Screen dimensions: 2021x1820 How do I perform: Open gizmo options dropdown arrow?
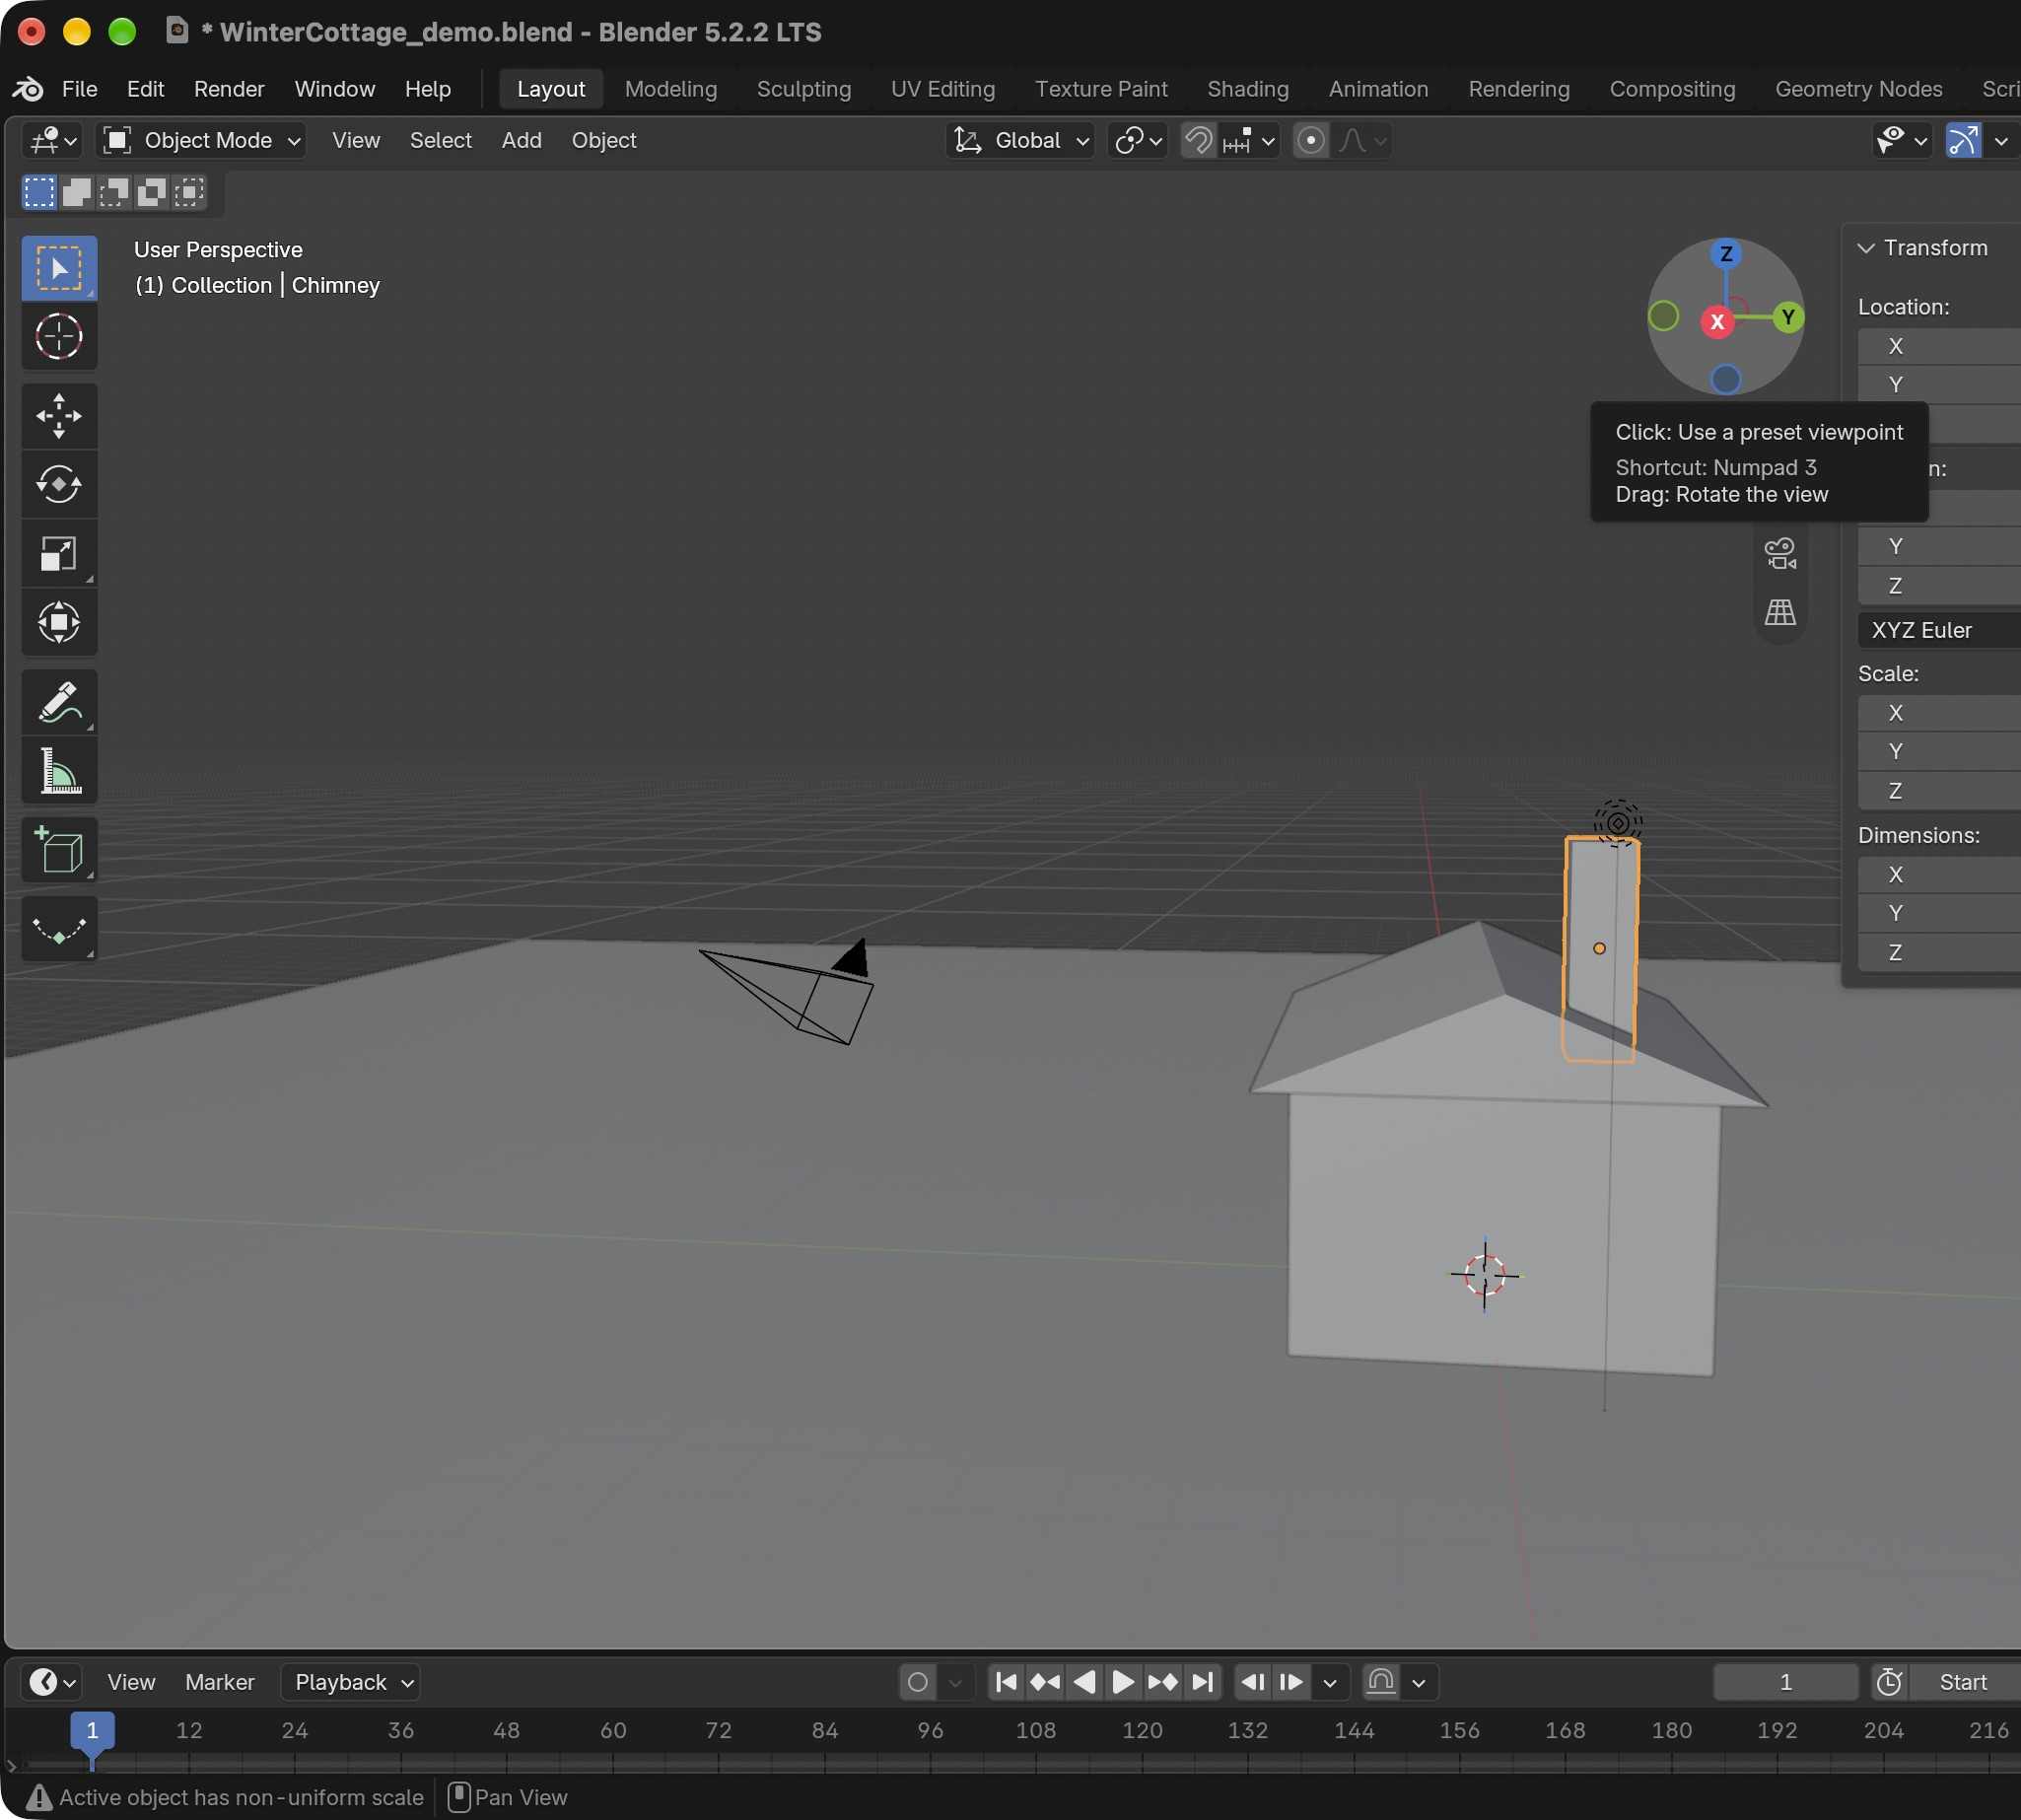point(2001,140)
